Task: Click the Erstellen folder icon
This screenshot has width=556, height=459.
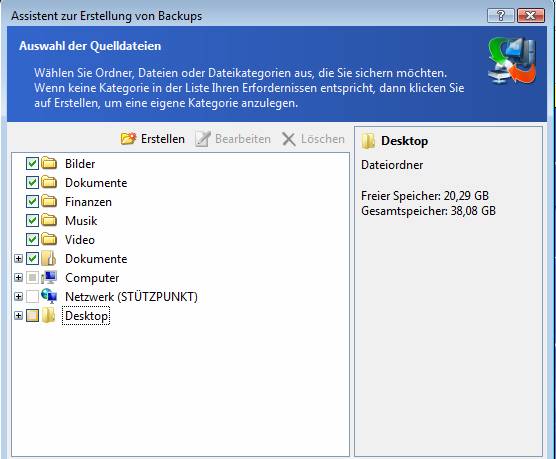Action: (128, 138)
